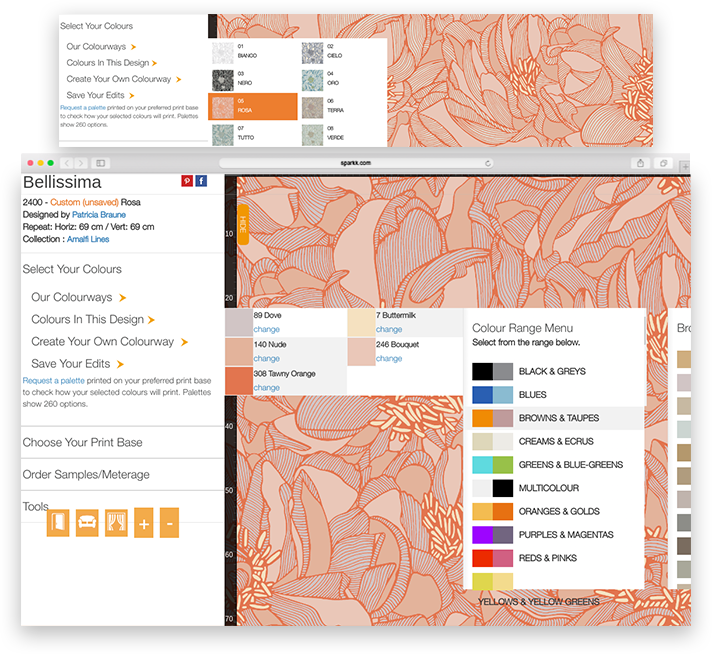Image resolution: width=712 pixels, height=654 pixels.
Task: Expand the Order Samples/Meterage section
Action: point(86,474)
